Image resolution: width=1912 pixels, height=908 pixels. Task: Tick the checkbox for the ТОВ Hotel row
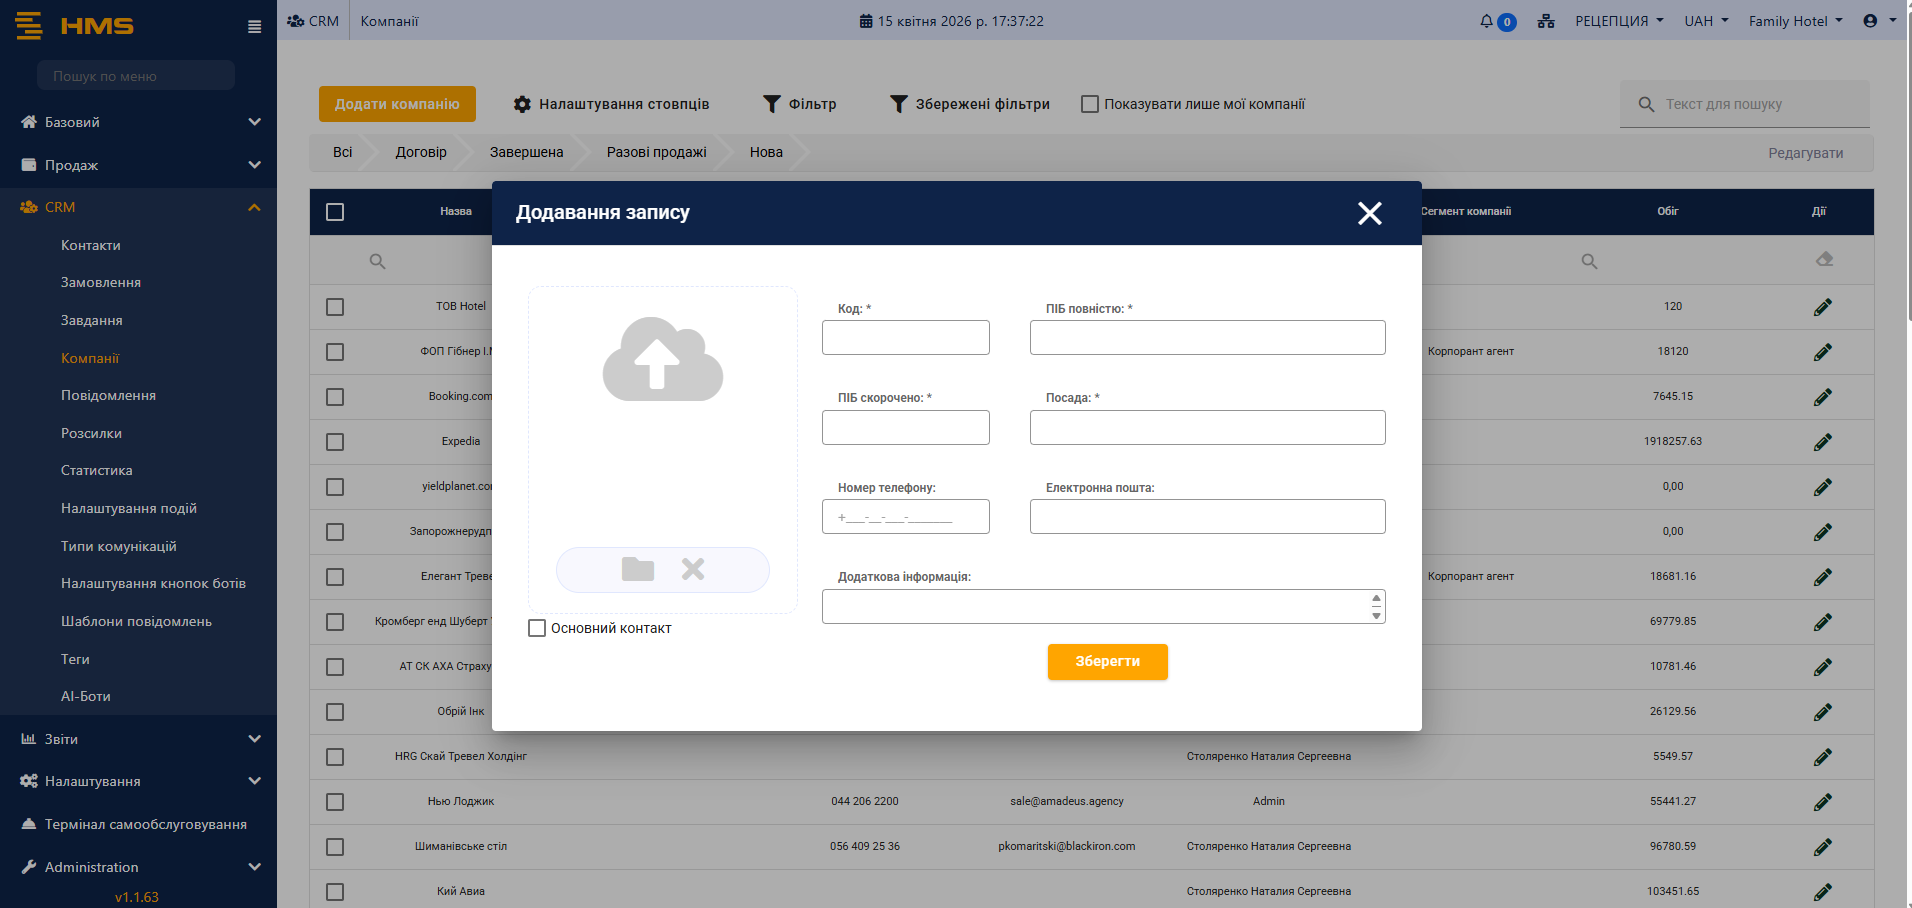(335, 307)
